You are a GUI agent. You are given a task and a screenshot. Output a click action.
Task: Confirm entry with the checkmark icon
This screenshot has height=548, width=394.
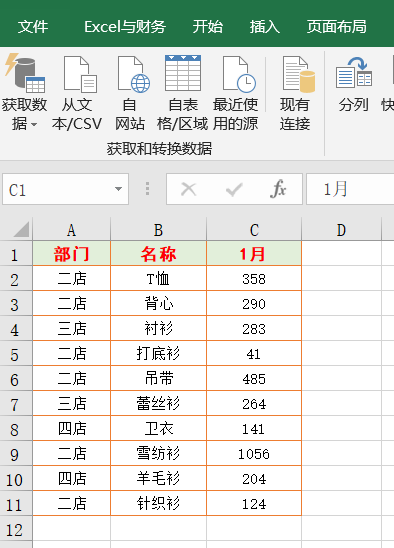coord(234,189)
